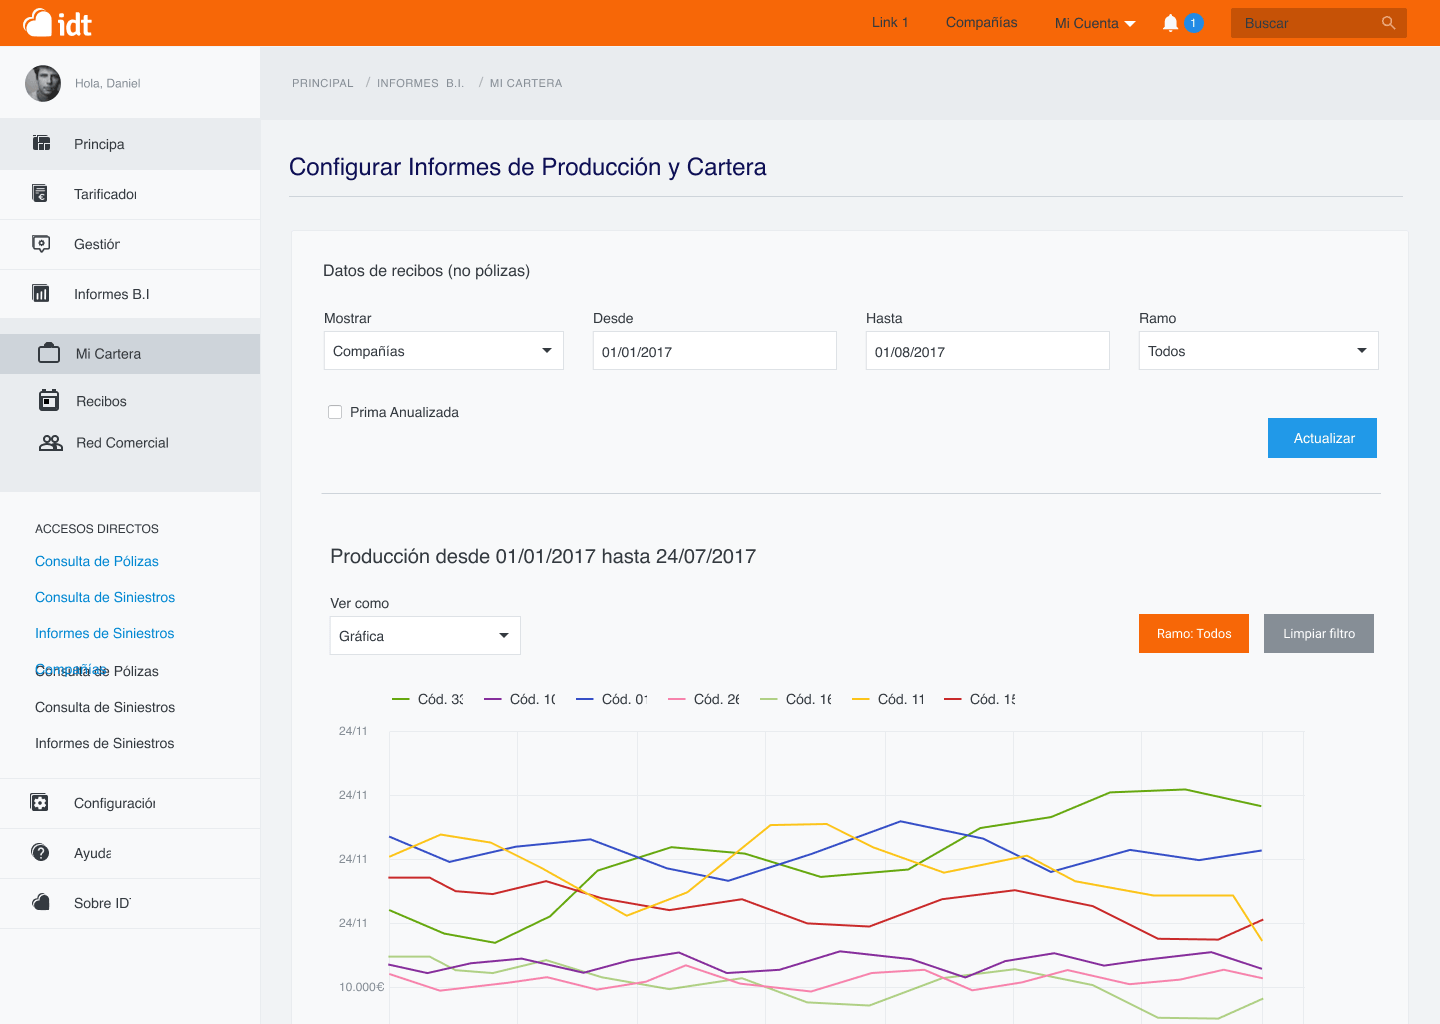Click the search magnifier icon
1440x1024 pixels.
1388,23
